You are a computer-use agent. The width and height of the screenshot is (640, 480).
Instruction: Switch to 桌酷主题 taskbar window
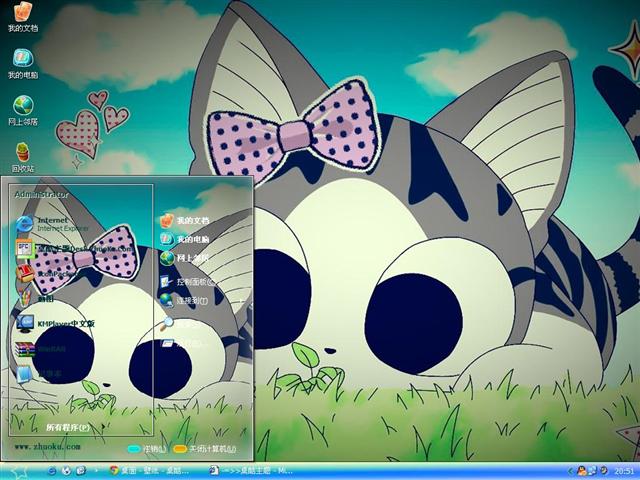click(252, 469)
